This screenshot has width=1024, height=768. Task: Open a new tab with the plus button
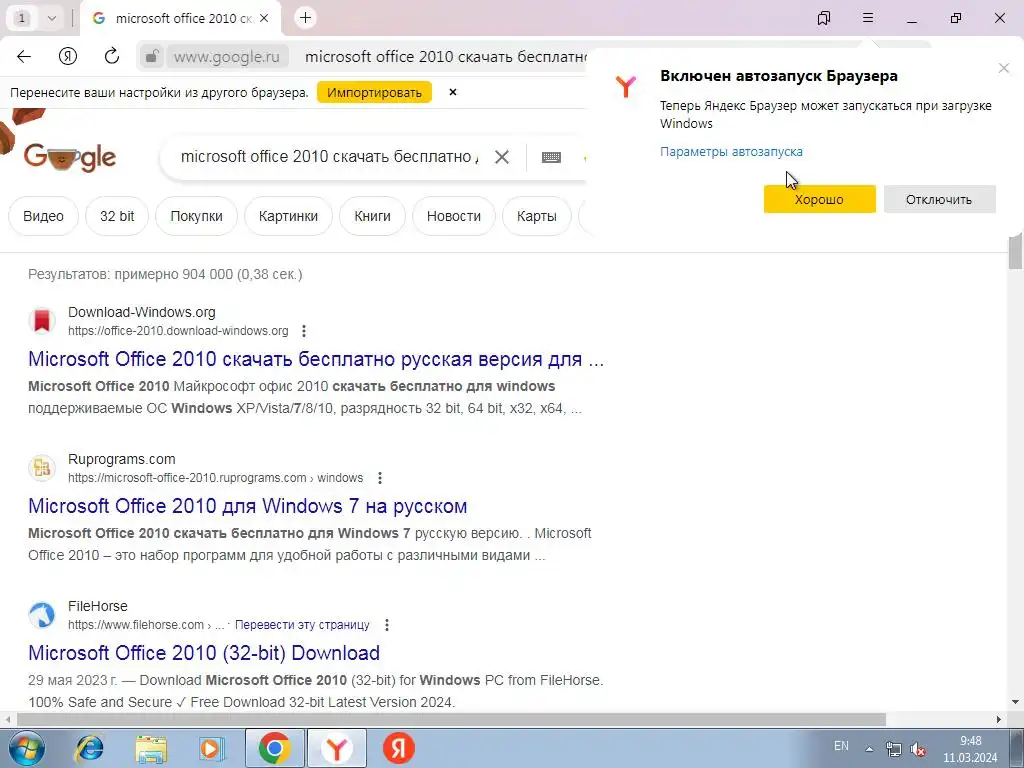coord(305,18)
